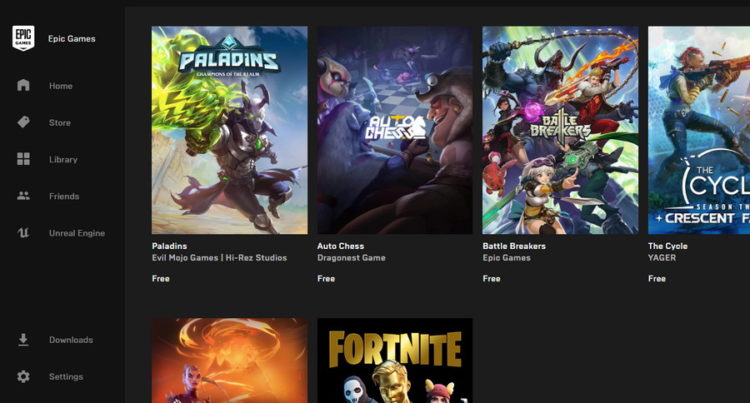Open the Paladins title link

[169, 246]
